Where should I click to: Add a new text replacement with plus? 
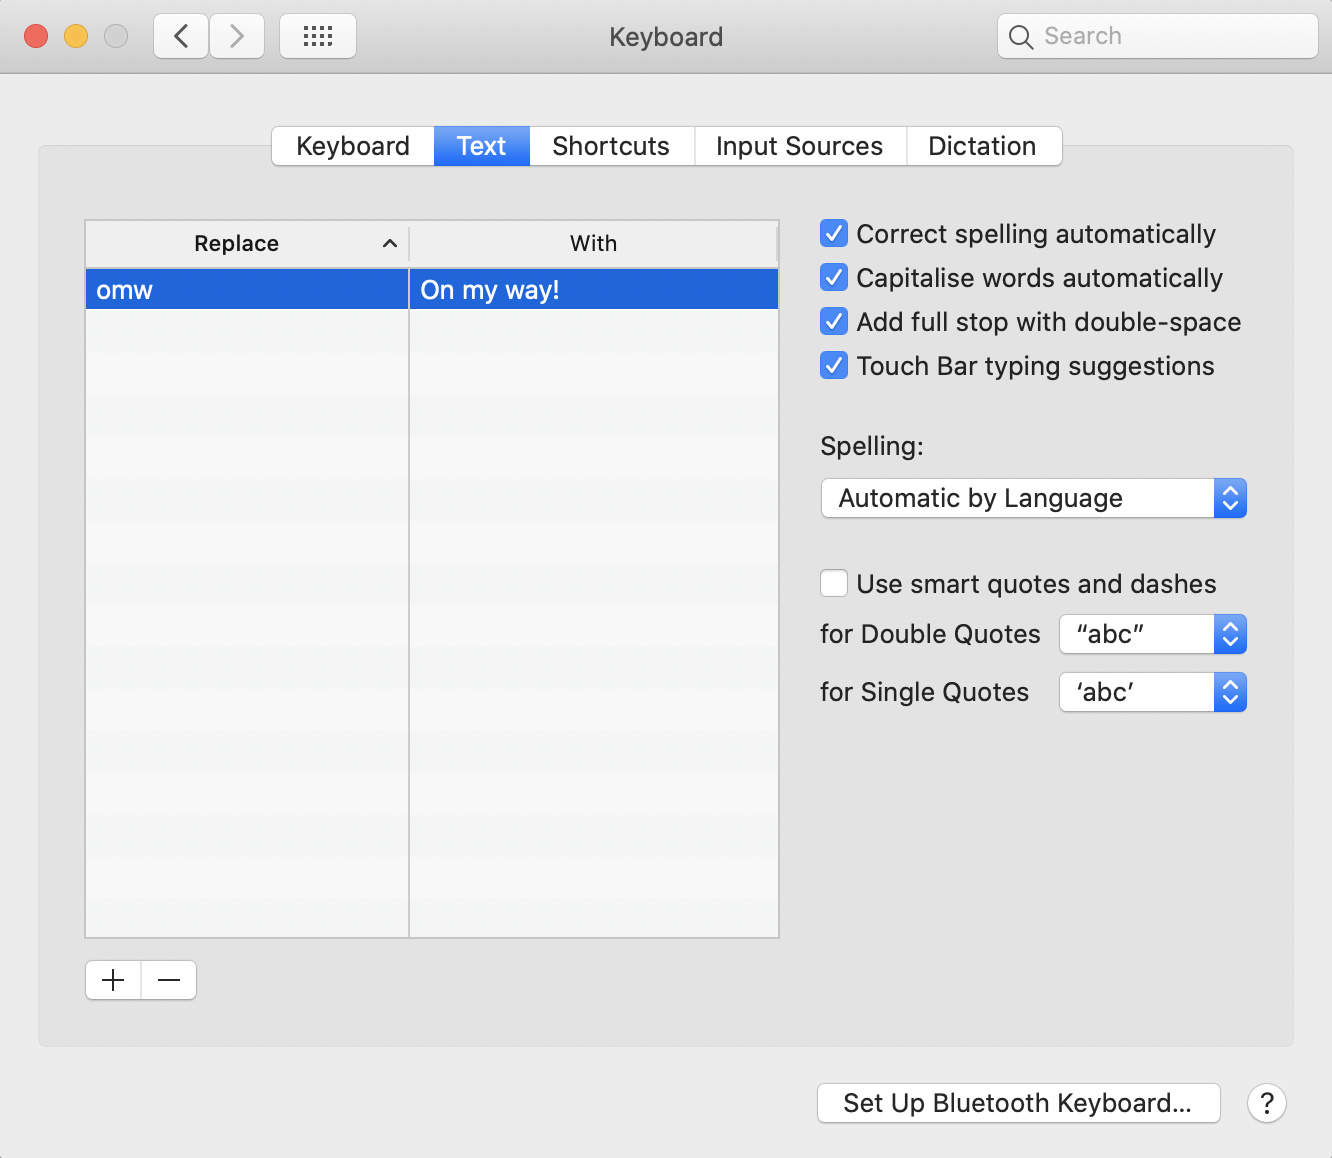(113, 980)
